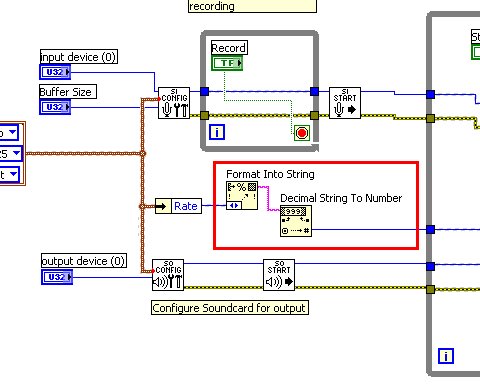Select the SI CONFIG sound input node
Image resolution: width=480 pixels, height=387 pixels.
point(174,103)
